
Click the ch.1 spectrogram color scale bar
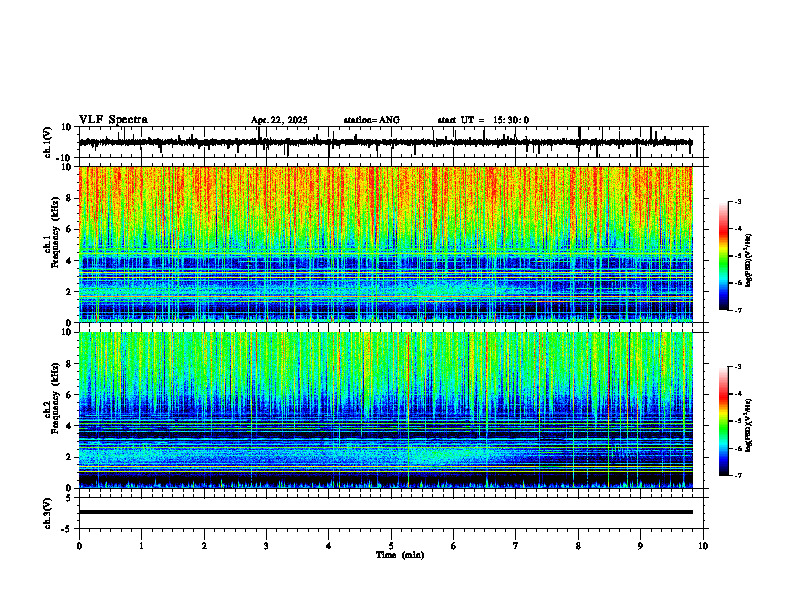tap(724, 256)
